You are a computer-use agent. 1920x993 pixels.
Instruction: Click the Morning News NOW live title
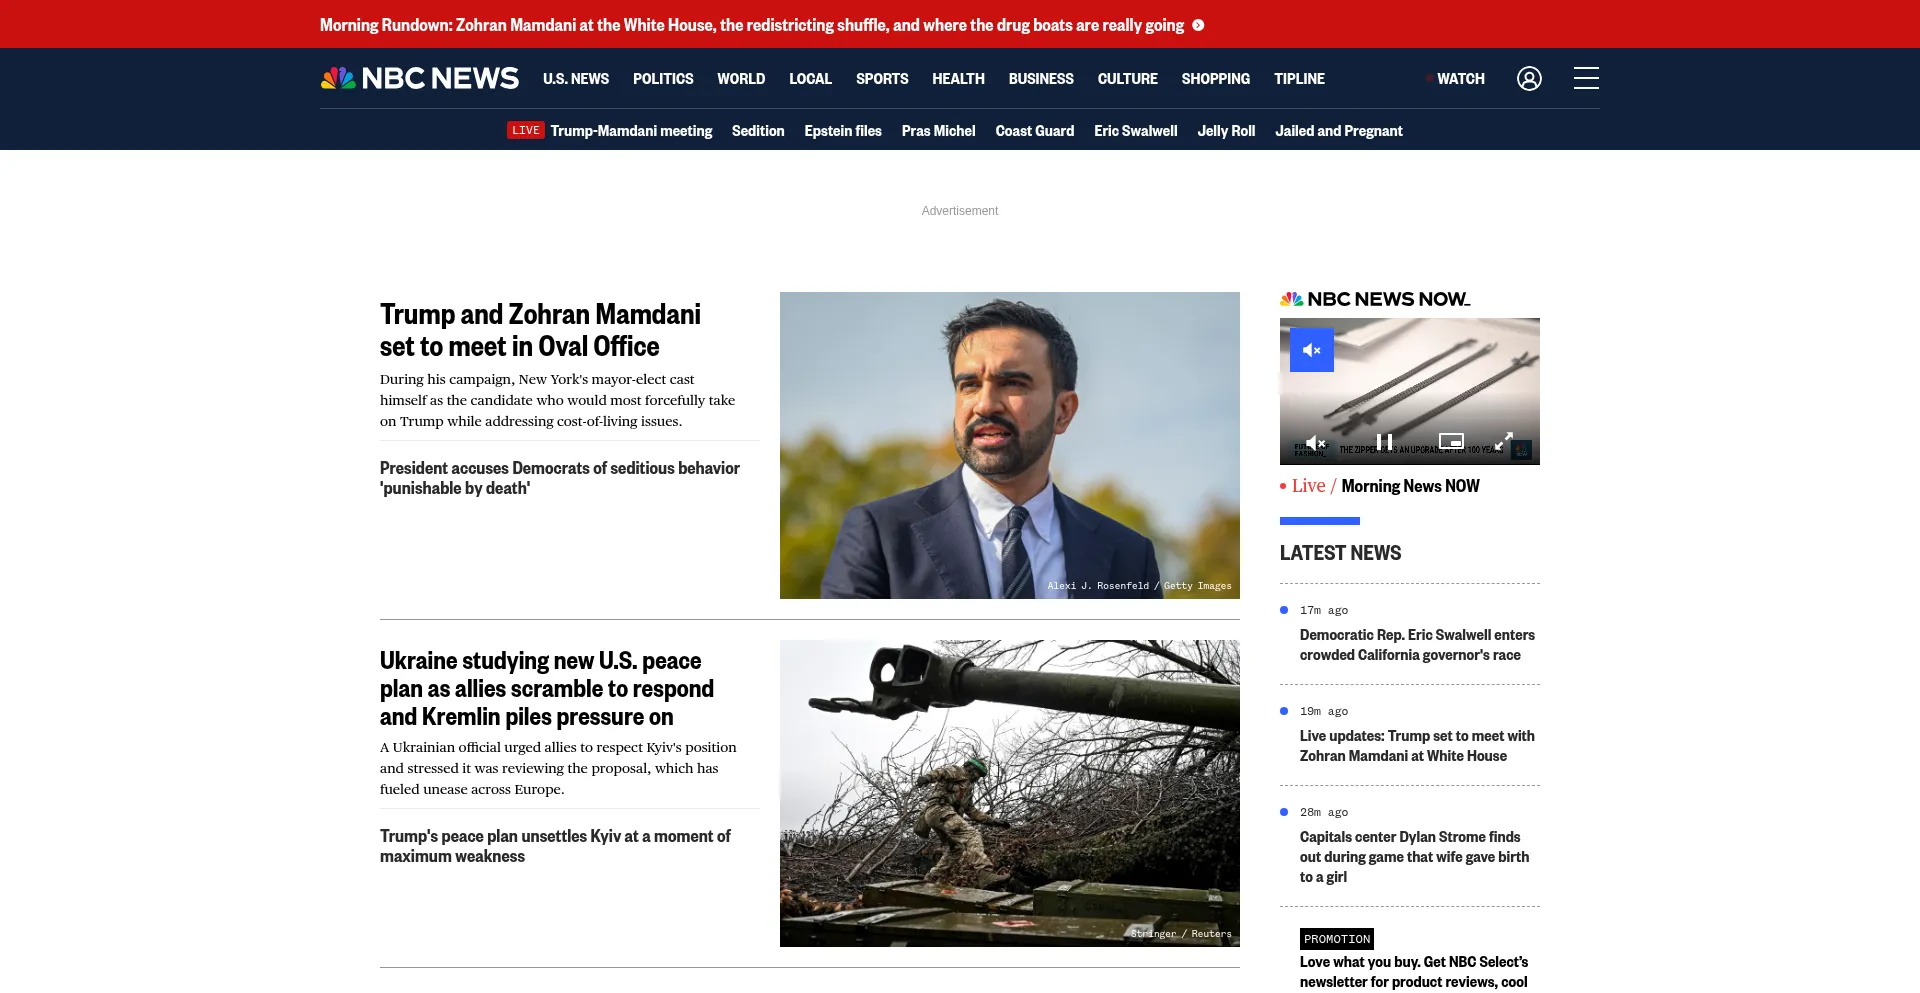pyautogui.click(x=1410, y=486)
